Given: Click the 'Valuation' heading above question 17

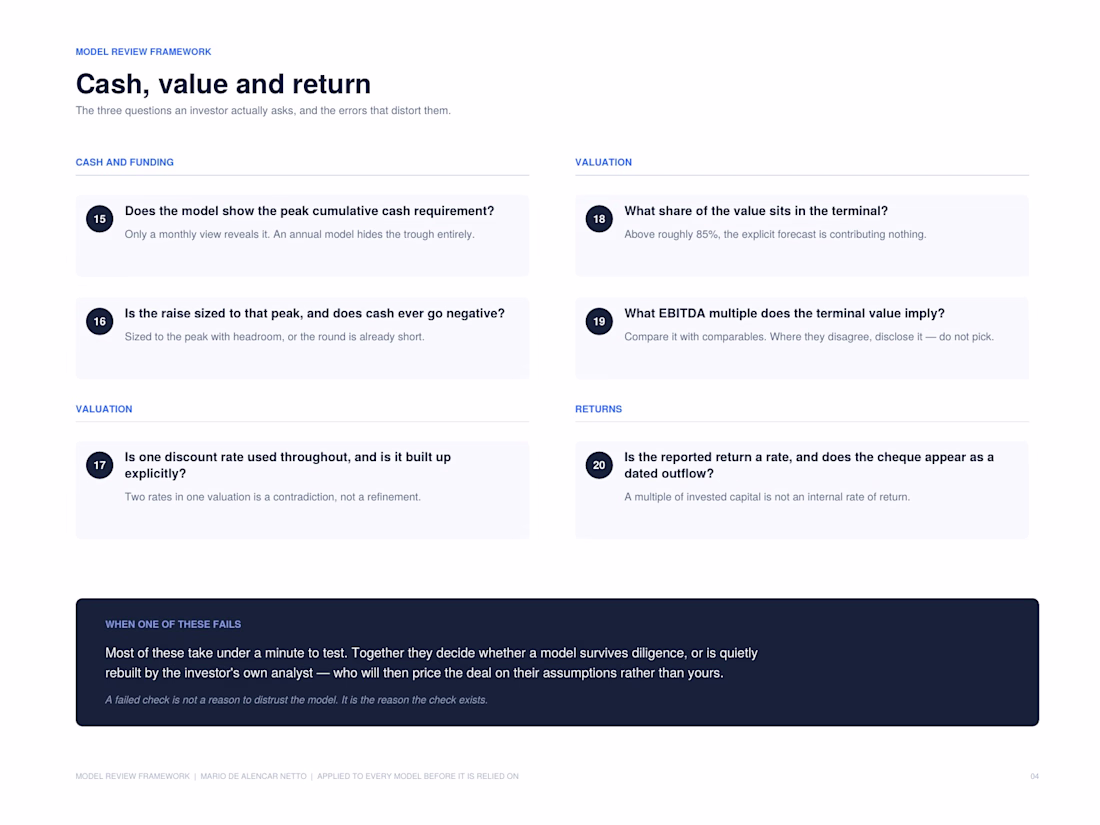Looking at the screenshot, I should coord(104,409).
